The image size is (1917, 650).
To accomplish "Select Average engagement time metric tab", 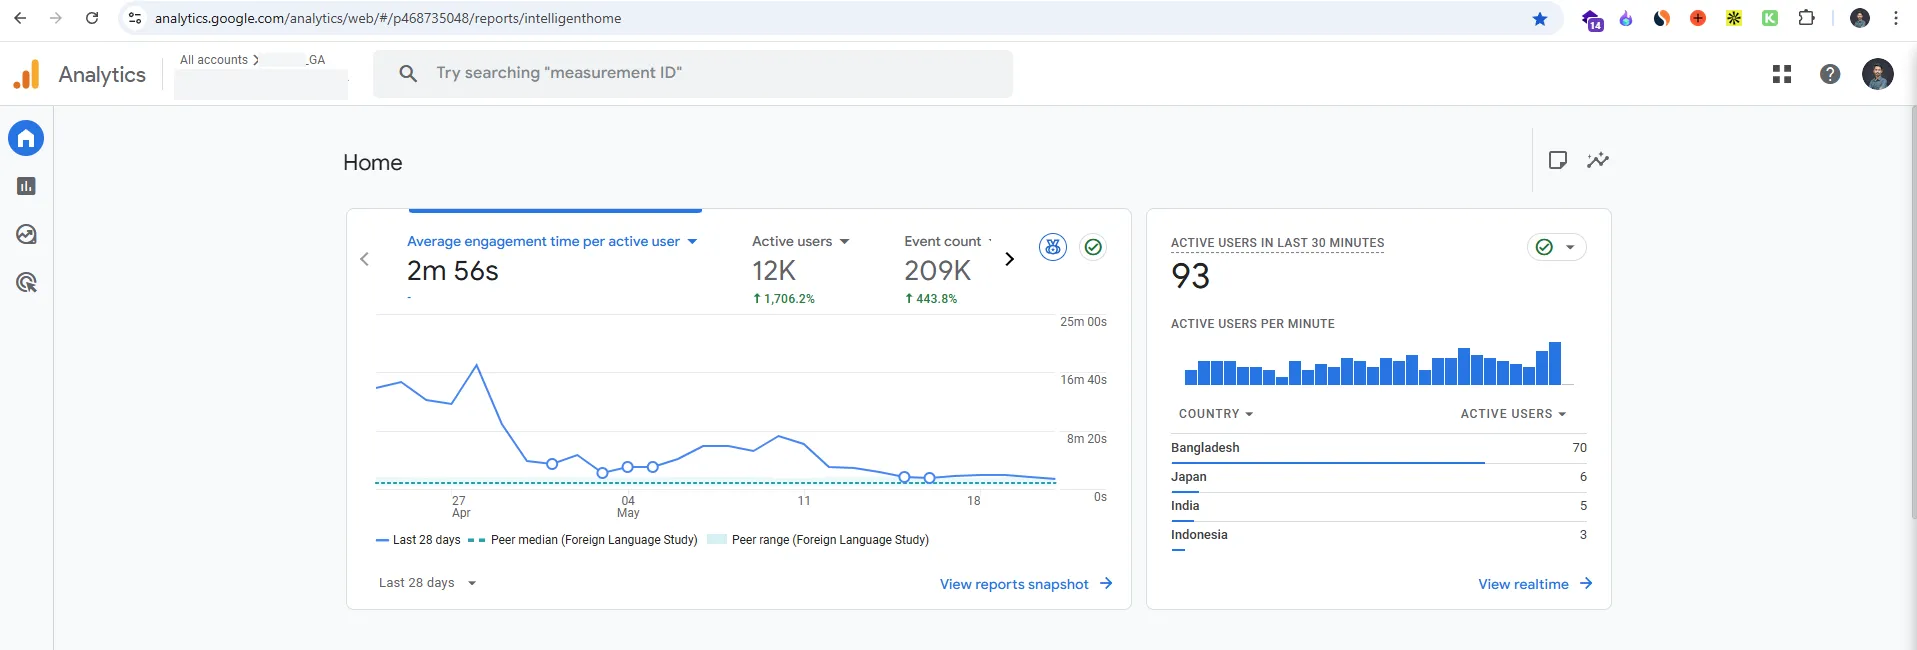I will (x=551, y=241).
